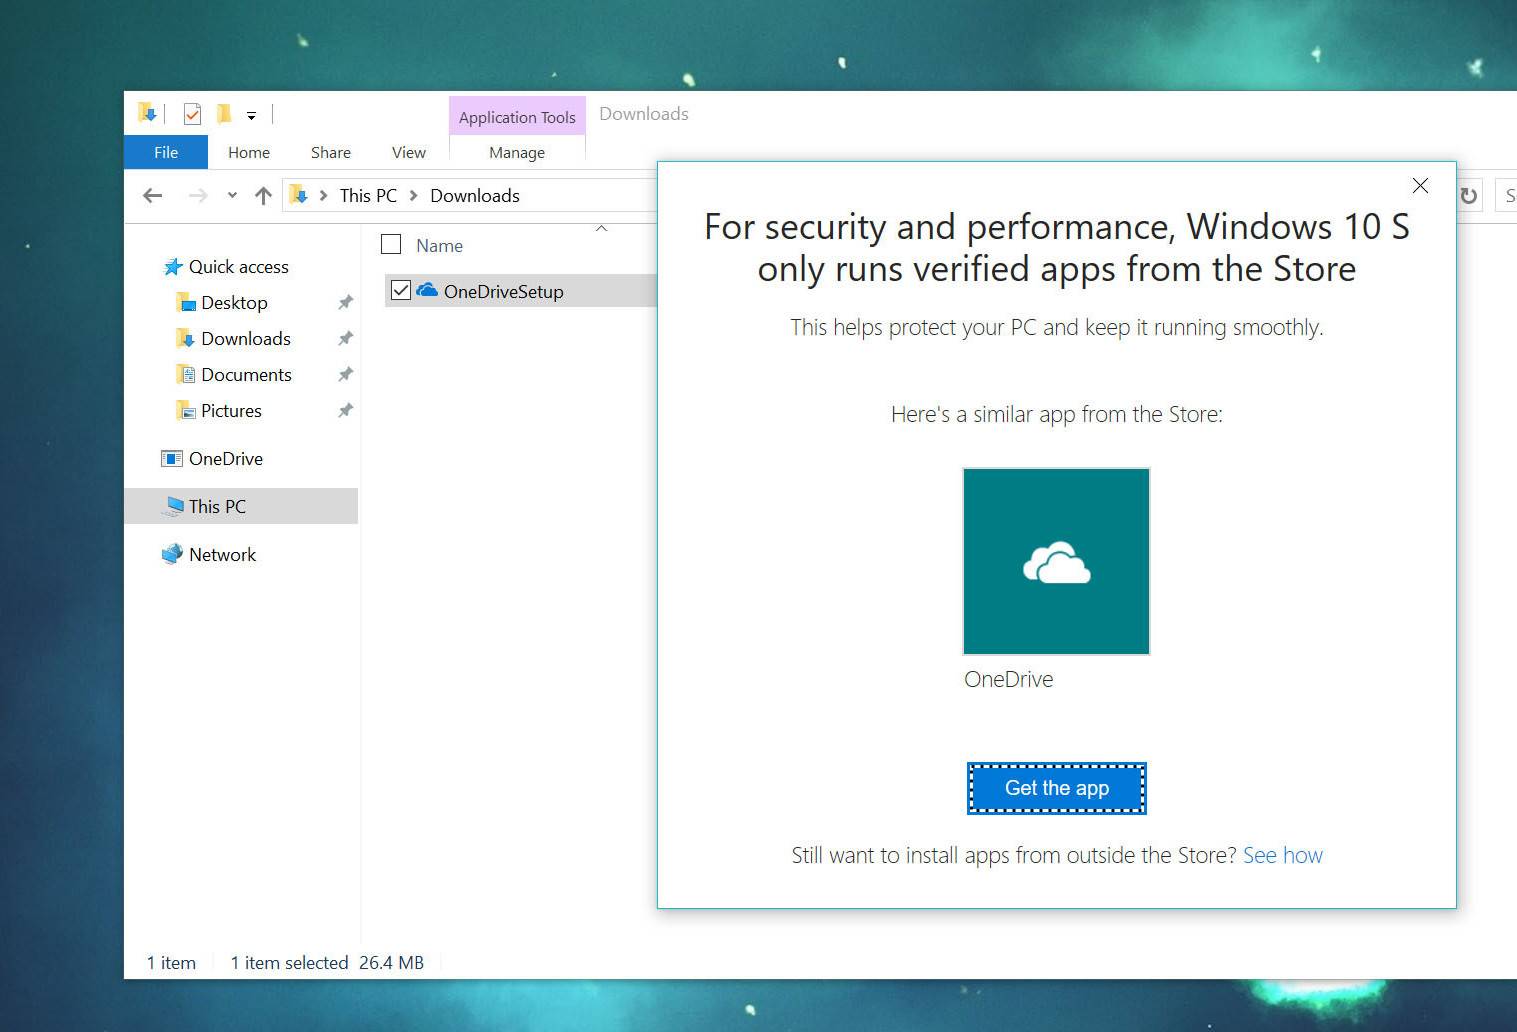Click the pin icon next to Documents

[x=345, y=374]
